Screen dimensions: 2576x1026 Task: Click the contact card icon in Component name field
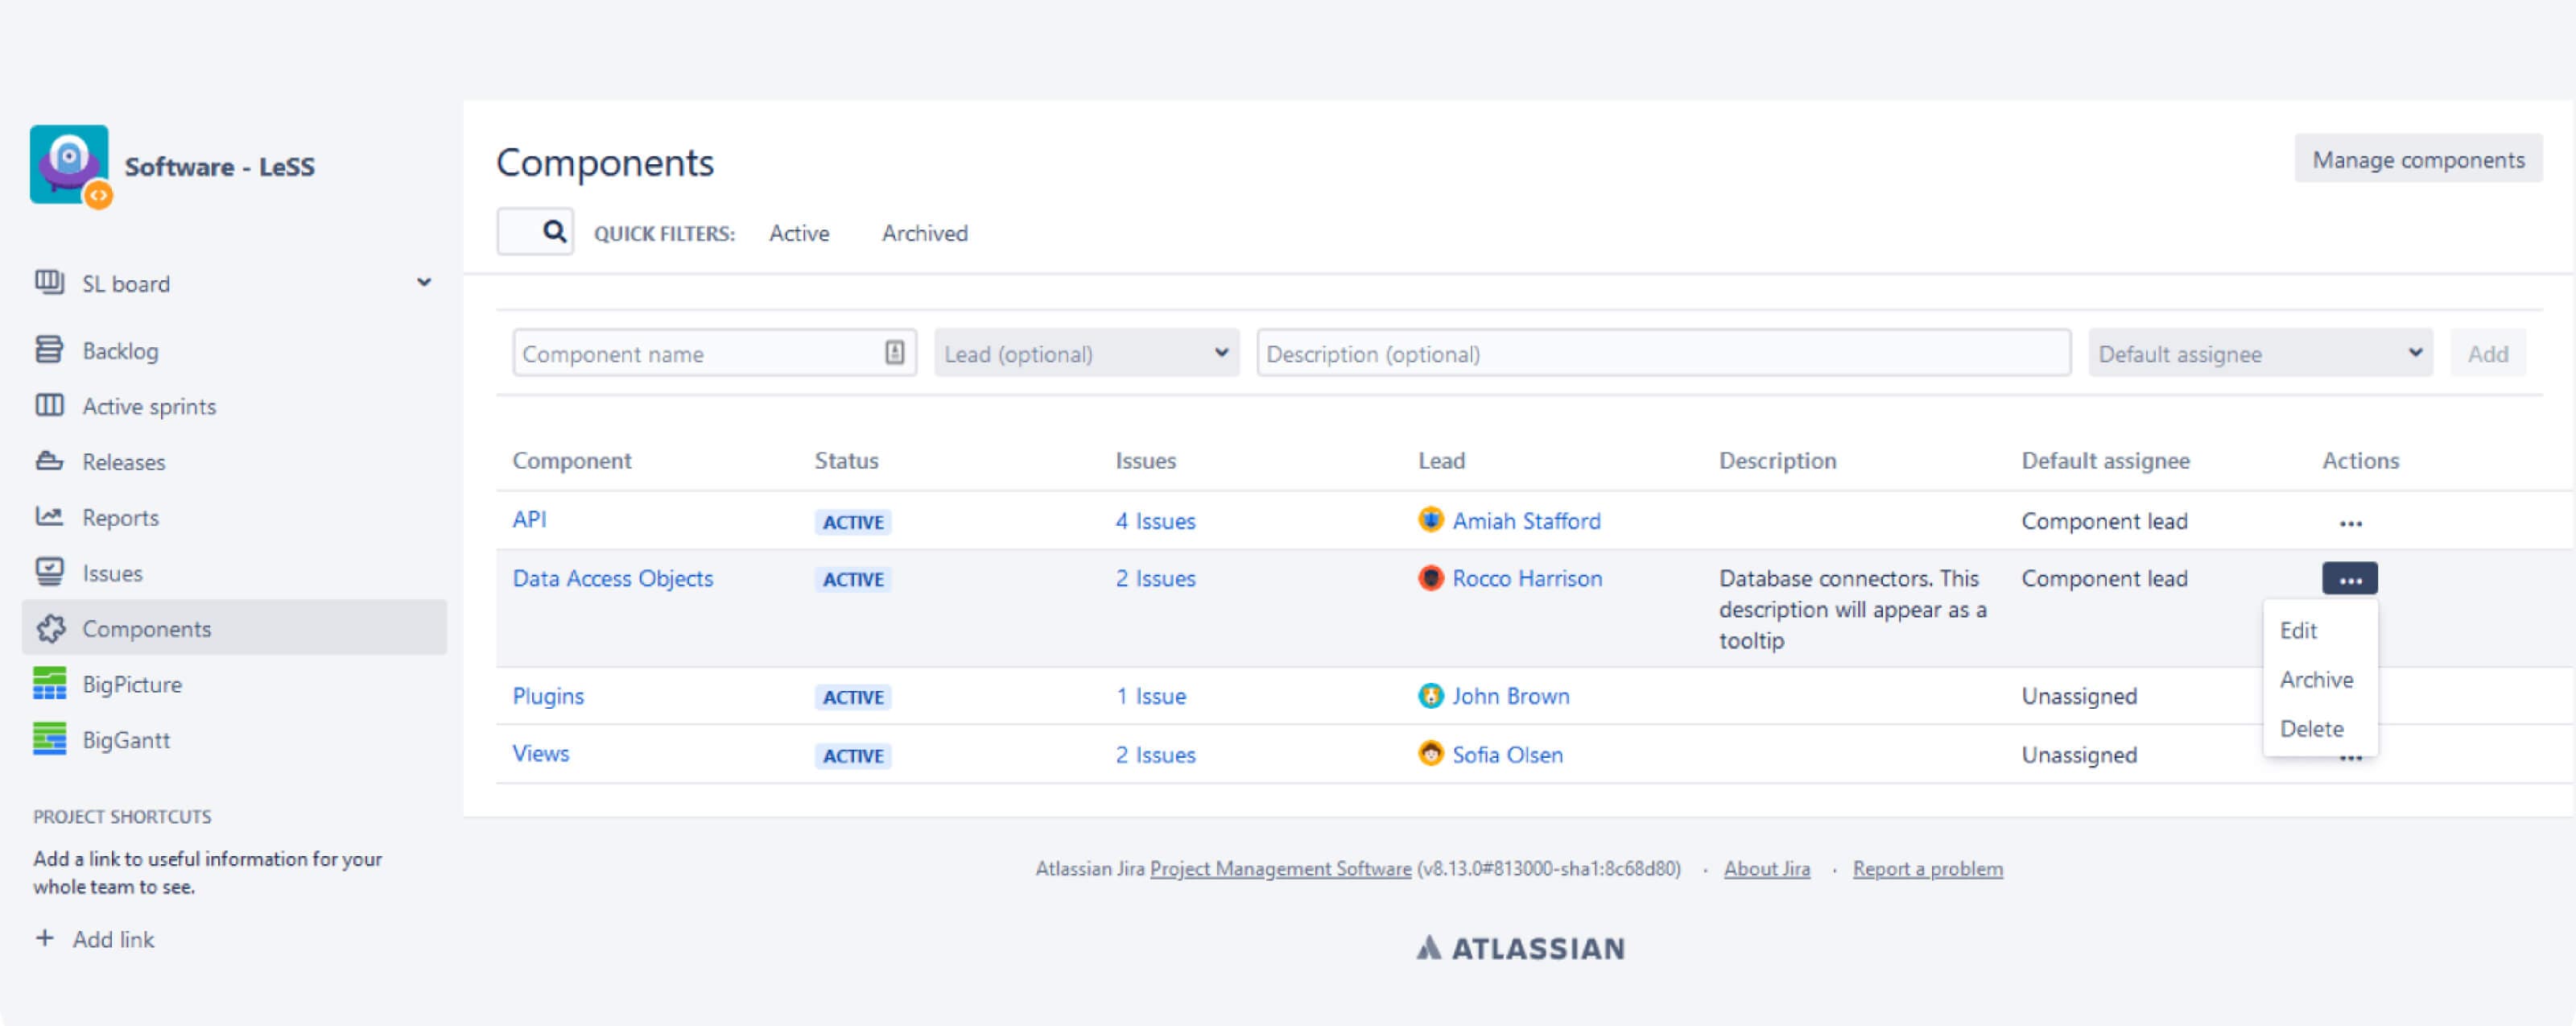[894, 353]
